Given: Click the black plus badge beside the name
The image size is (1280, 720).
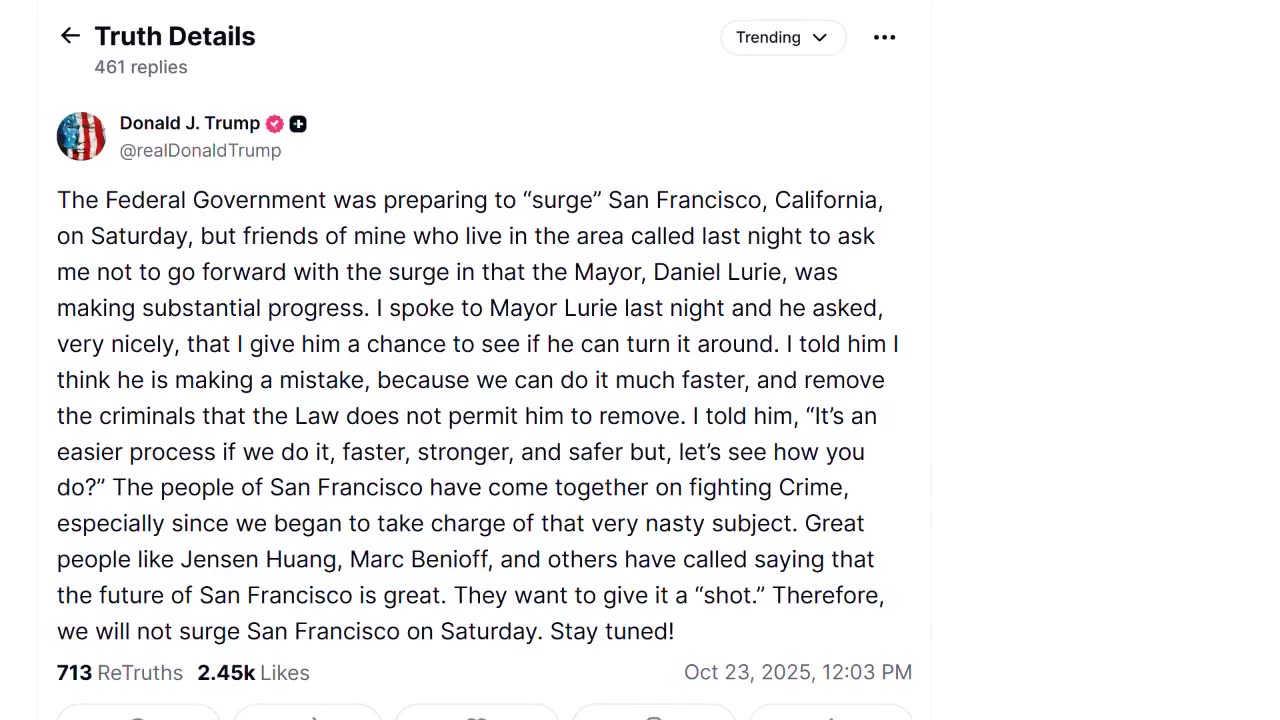Looking at the screenshot, I should tap(298, 124).
